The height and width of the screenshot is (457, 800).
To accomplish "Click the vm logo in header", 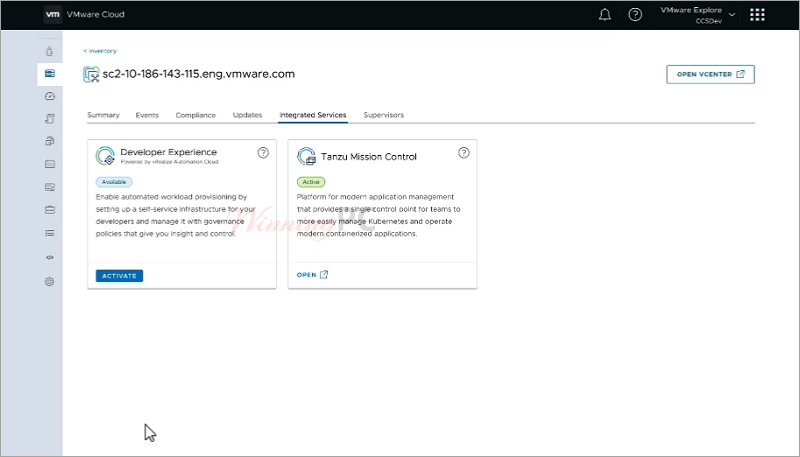I will pyautogui.click(x=53, y=14).
